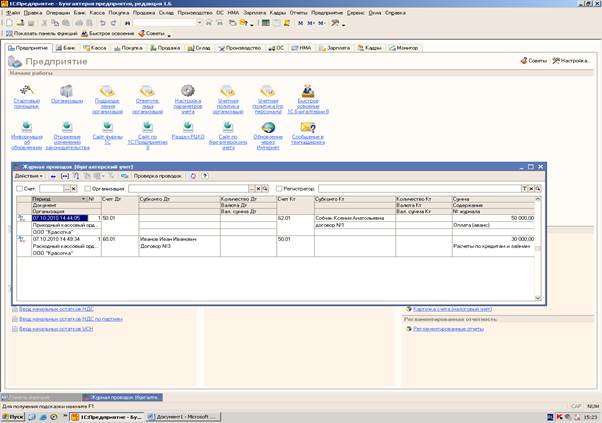Enable the Счет filter checkbox
Viewport: 602px width, 423px height.
[20, 188]
